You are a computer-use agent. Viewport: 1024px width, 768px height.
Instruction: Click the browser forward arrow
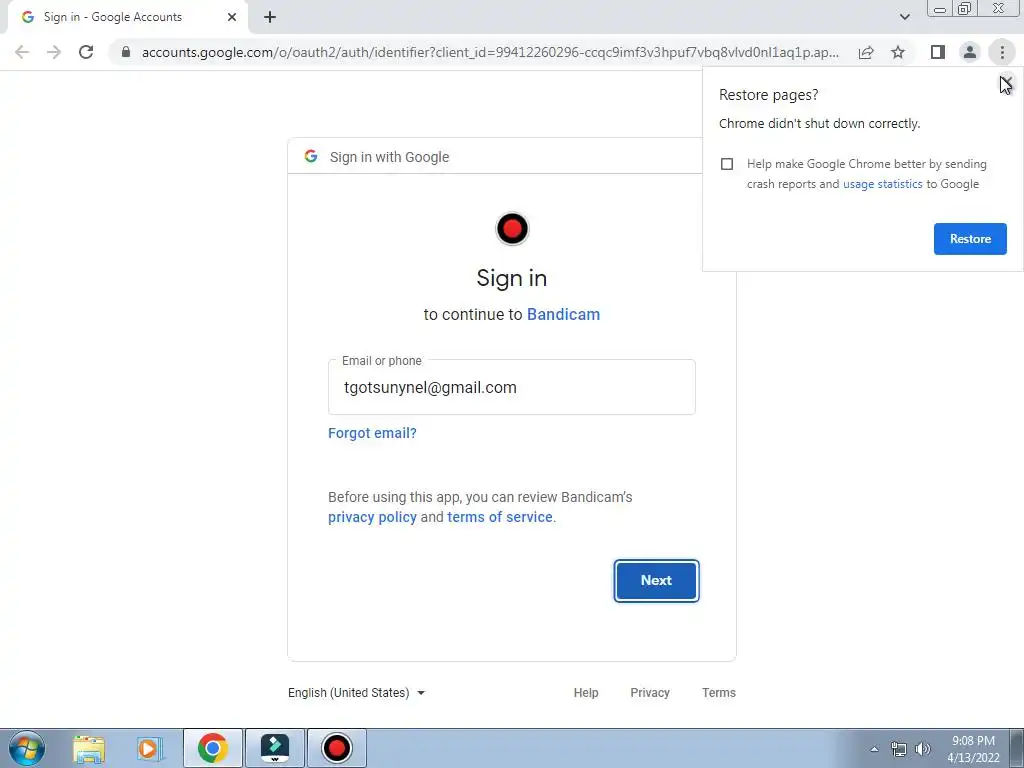click(x=54, y=52)
